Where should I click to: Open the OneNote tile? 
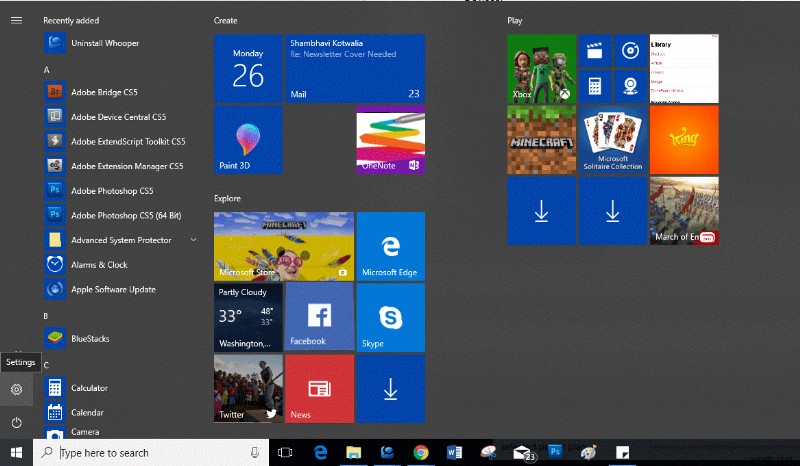pos(390,140)
